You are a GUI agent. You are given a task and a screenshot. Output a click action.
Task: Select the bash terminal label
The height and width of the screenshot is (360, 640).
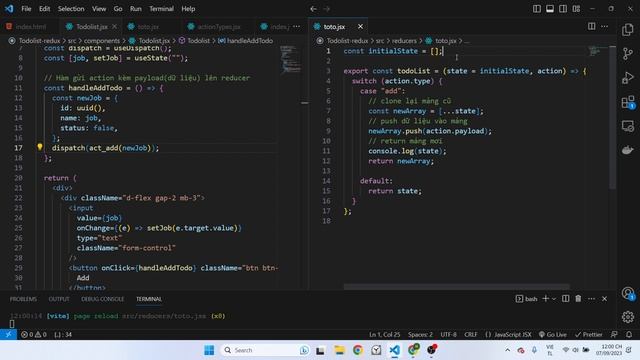pyautogui.click(x=527, y=299)
